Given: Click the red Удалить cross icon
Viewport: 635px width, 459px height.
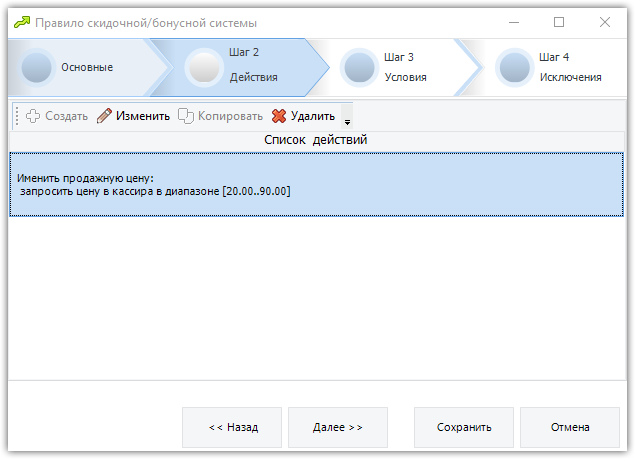Looking at the screenshot, I should tap(279, 116).
